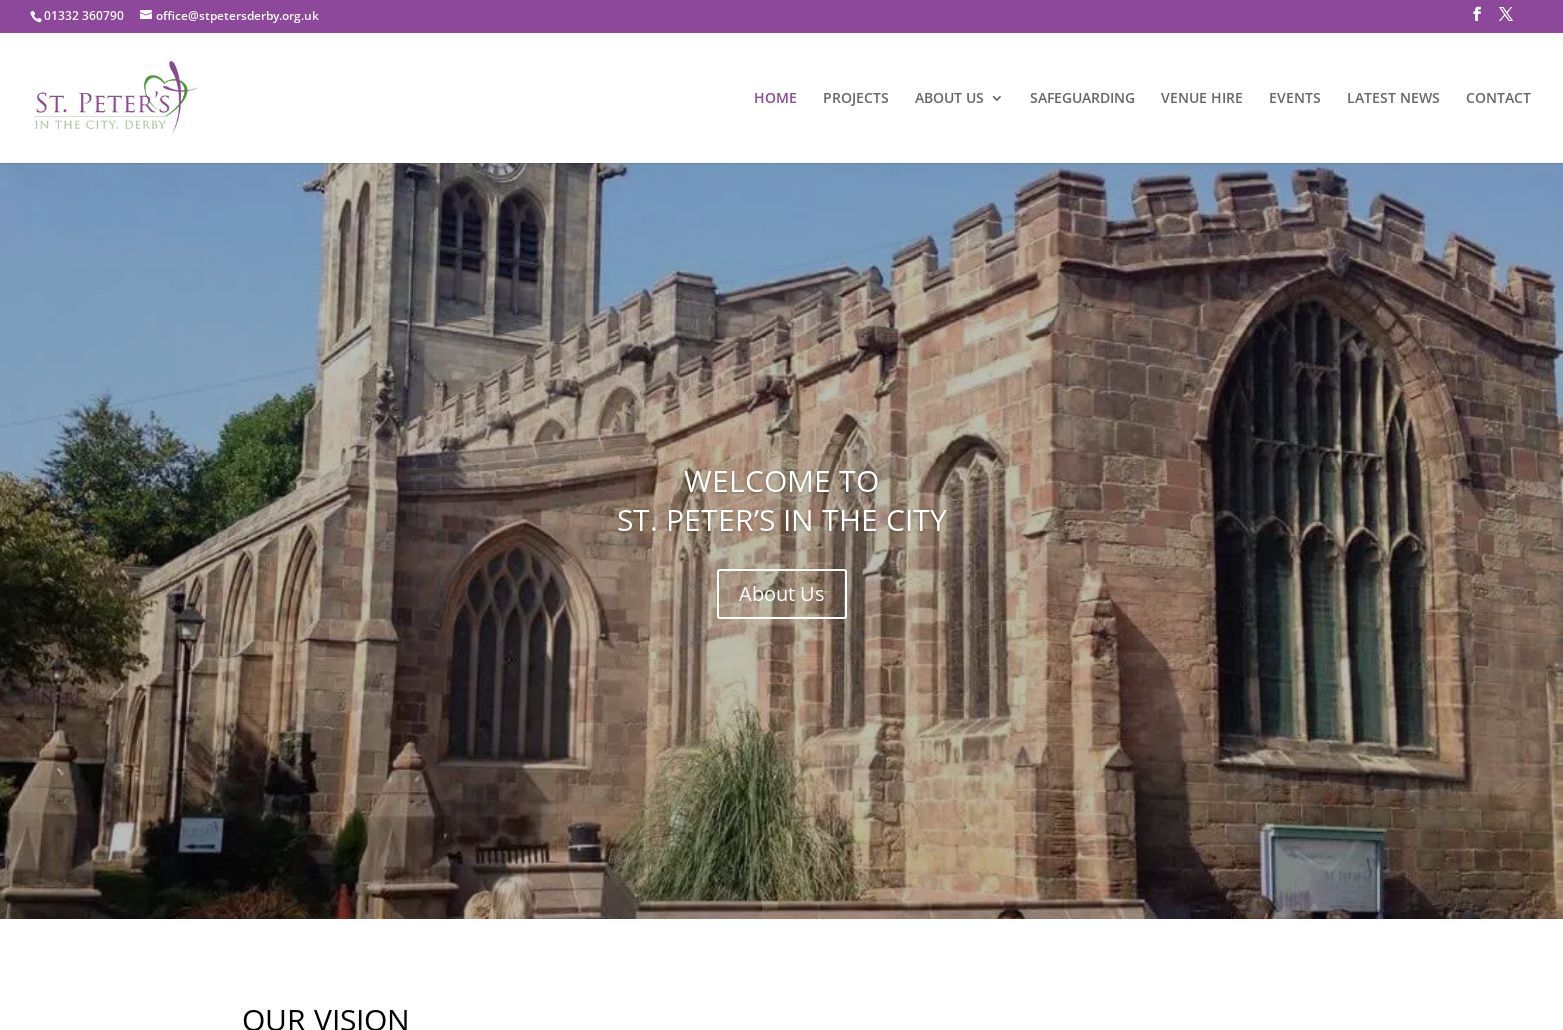This screenshot has width=1563, height=1030.
Task: Click the Our Vision heading
Action: [x=325, y=1016]
